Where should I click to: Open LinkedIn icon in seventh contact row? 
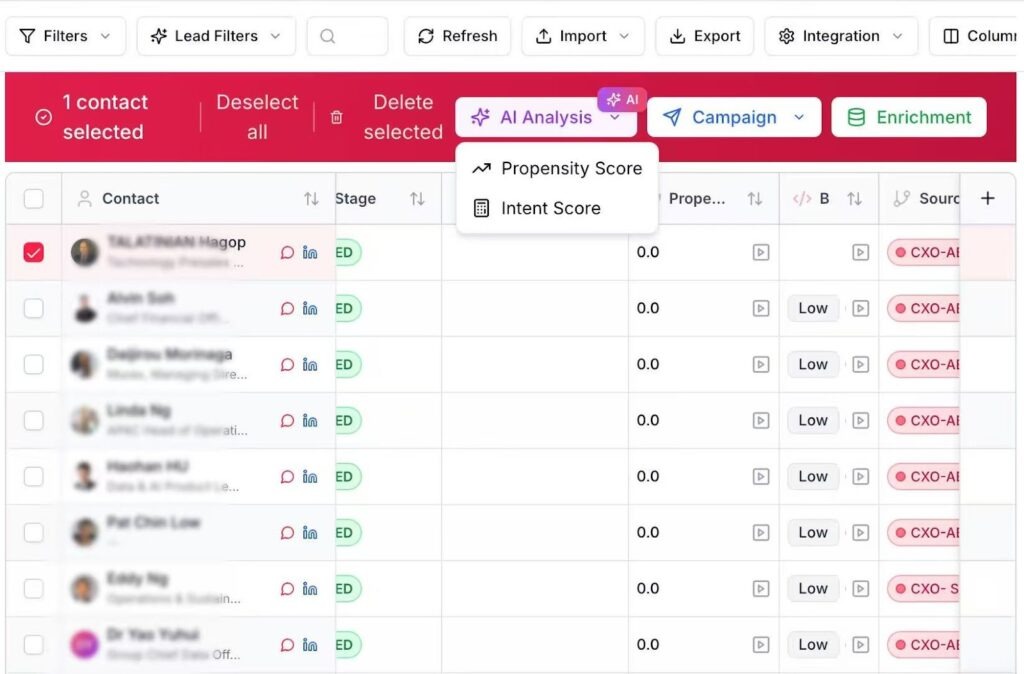[x=310, y=590]
